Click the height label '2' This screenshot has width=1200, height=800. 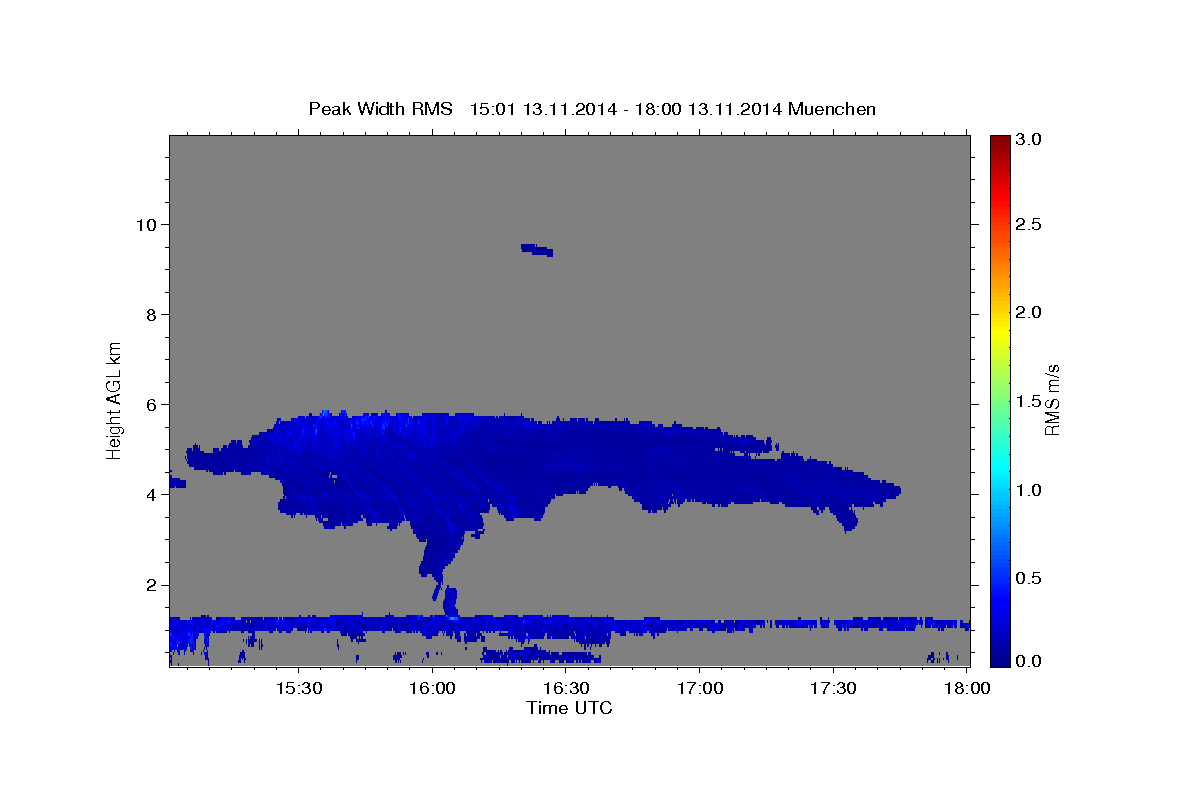coord(151,585)
